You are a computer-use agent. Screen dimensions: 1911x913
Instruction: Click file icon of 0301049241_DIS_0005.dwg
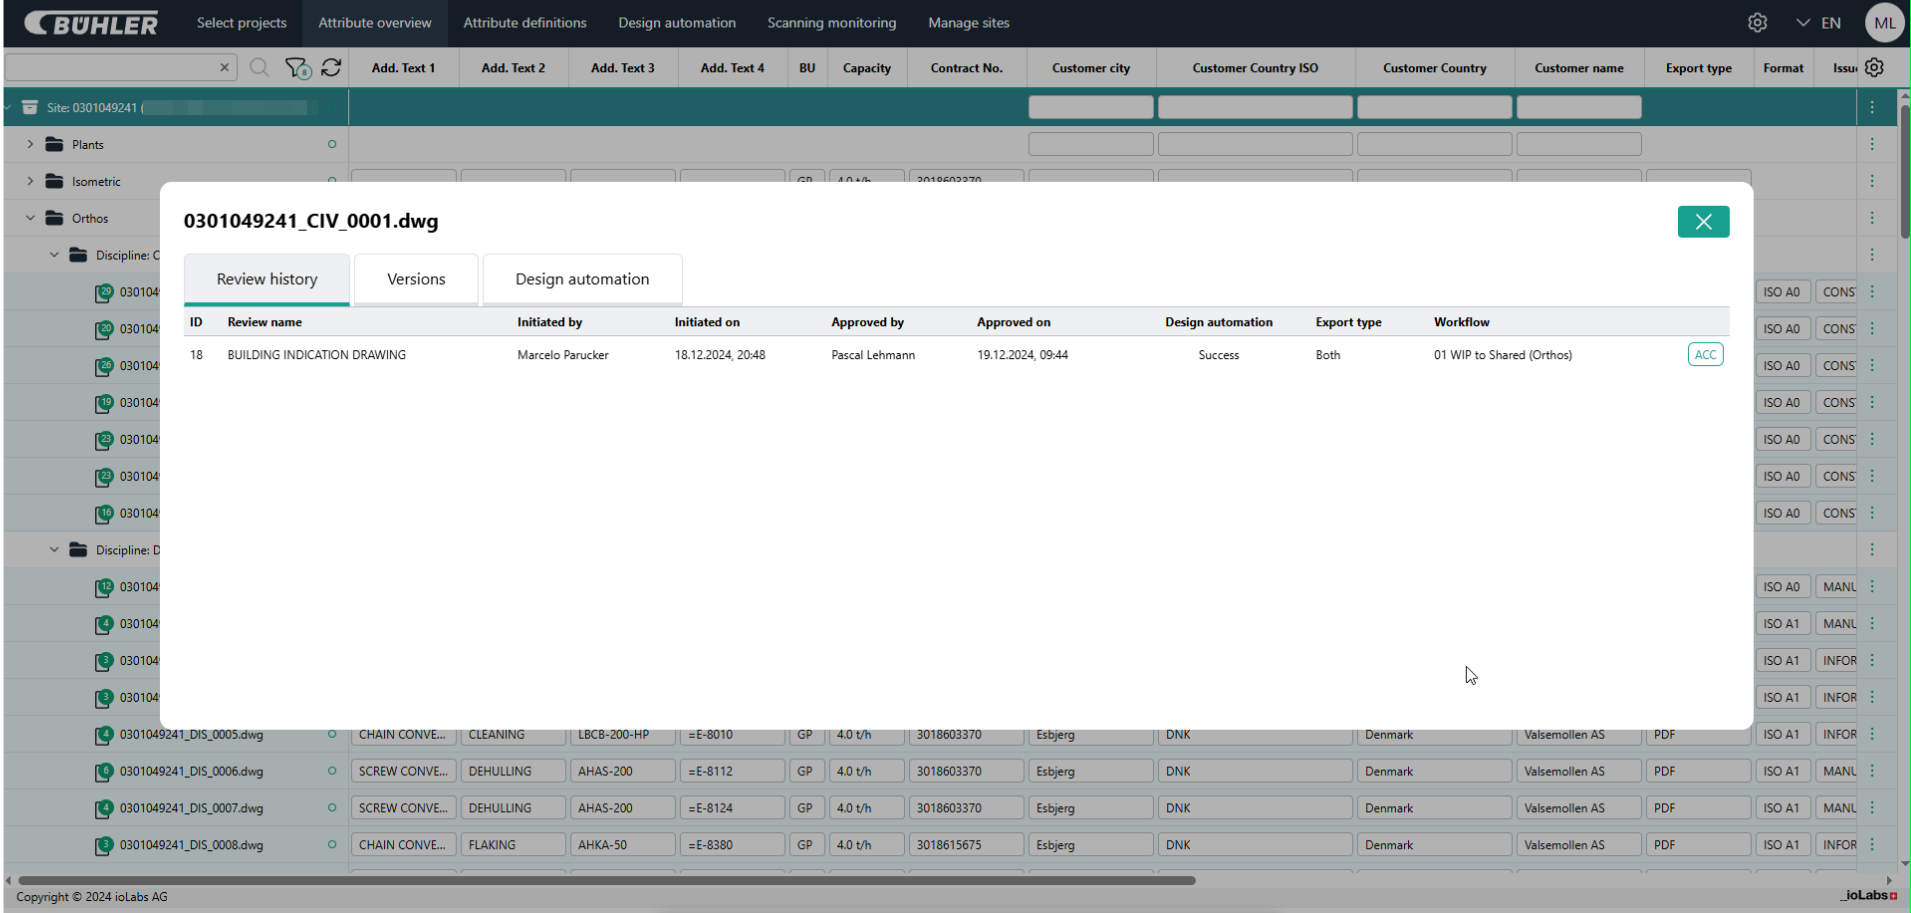coord(104,735)
